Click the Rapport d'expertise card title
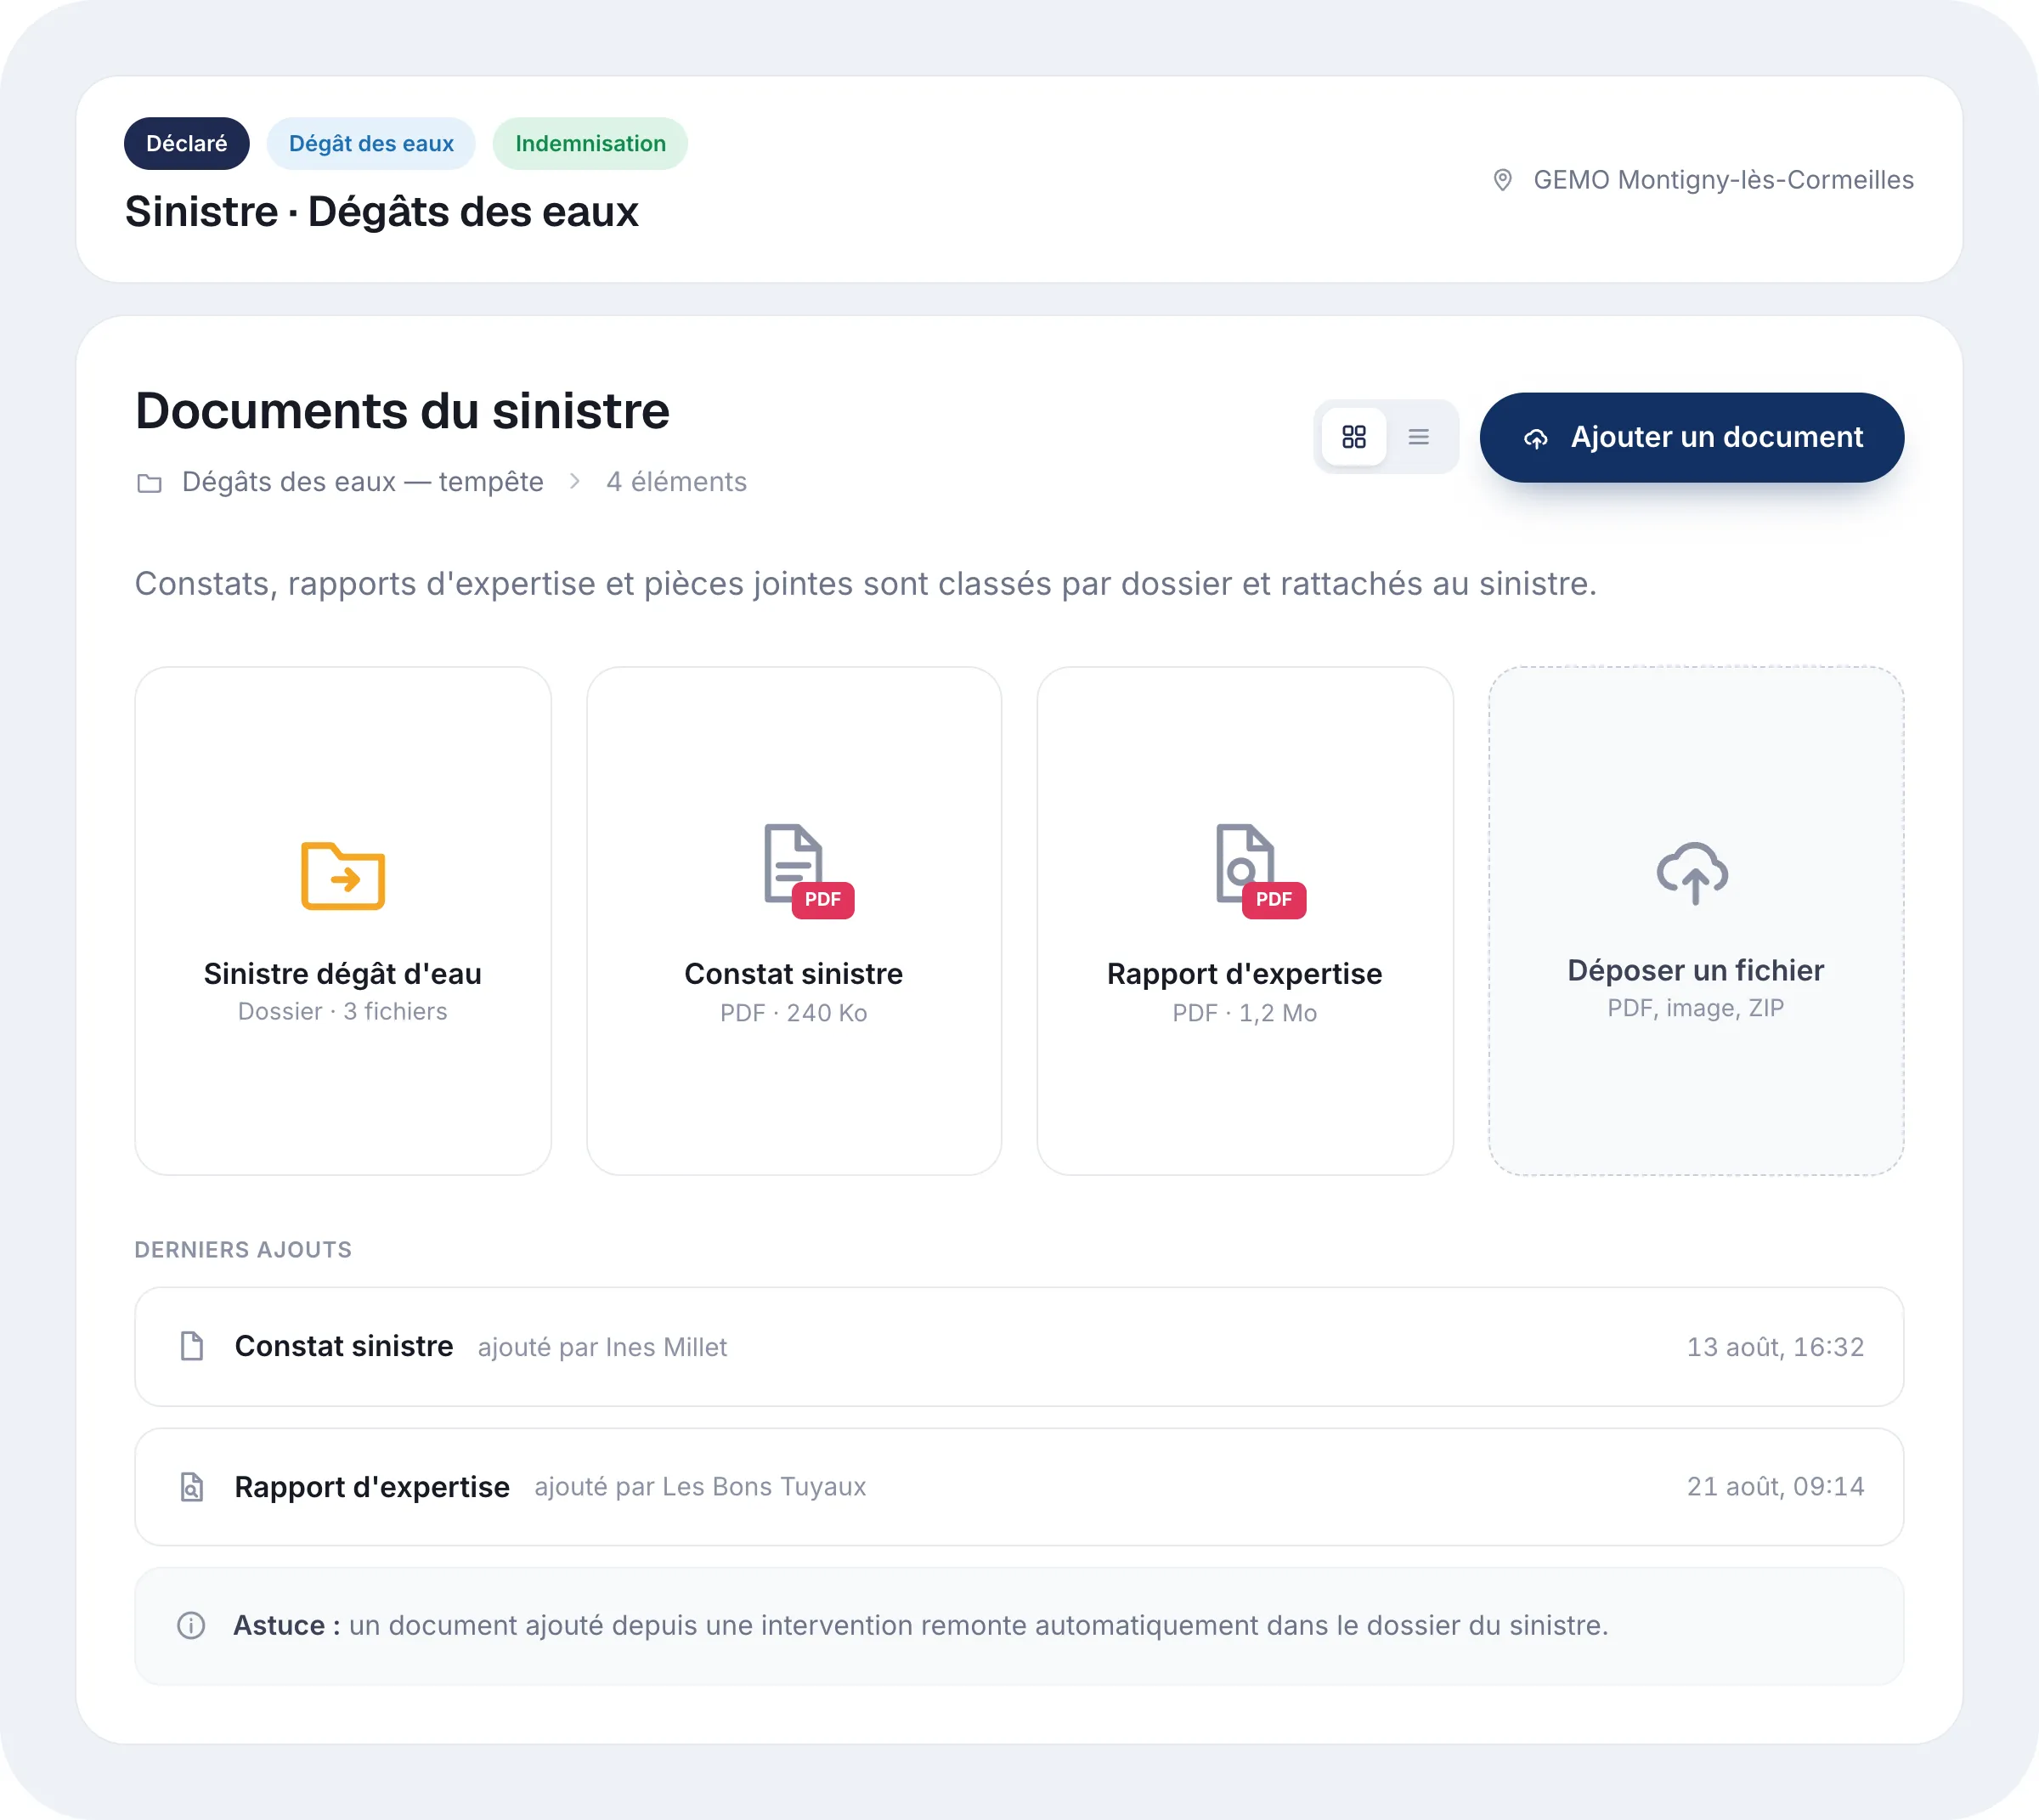The image size is (2039, 1820). [1245, 974]
